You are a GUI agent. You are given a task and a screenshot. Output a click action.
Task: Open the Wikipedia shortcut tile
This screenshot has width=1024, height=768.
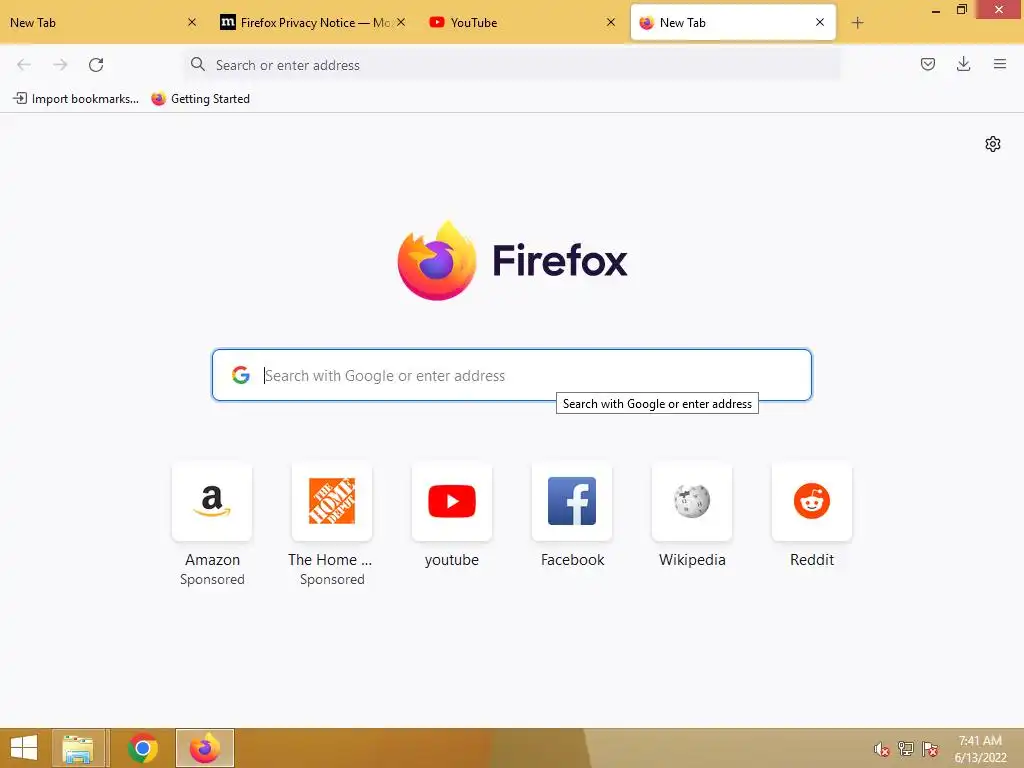[x=692, y=502]
